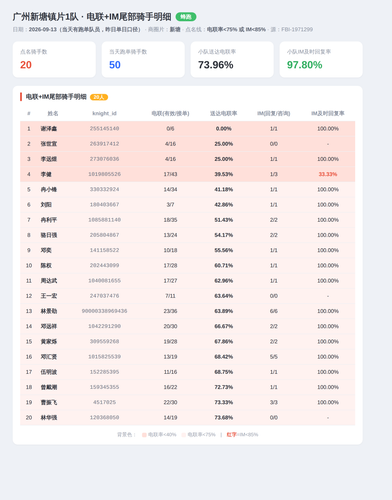Click the orange 20人 count badge

pyautogui.click(x=99, y=97)
